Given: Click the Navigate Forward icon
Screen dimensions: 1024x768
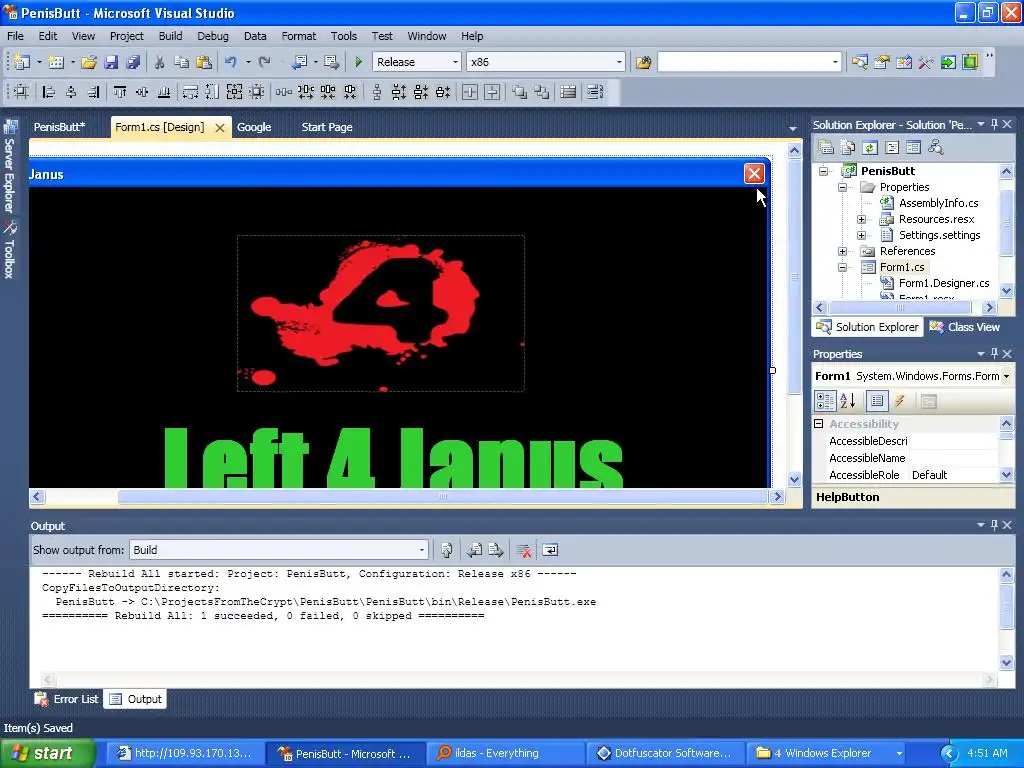Looking at the screenshot, I should coord(332,62).
